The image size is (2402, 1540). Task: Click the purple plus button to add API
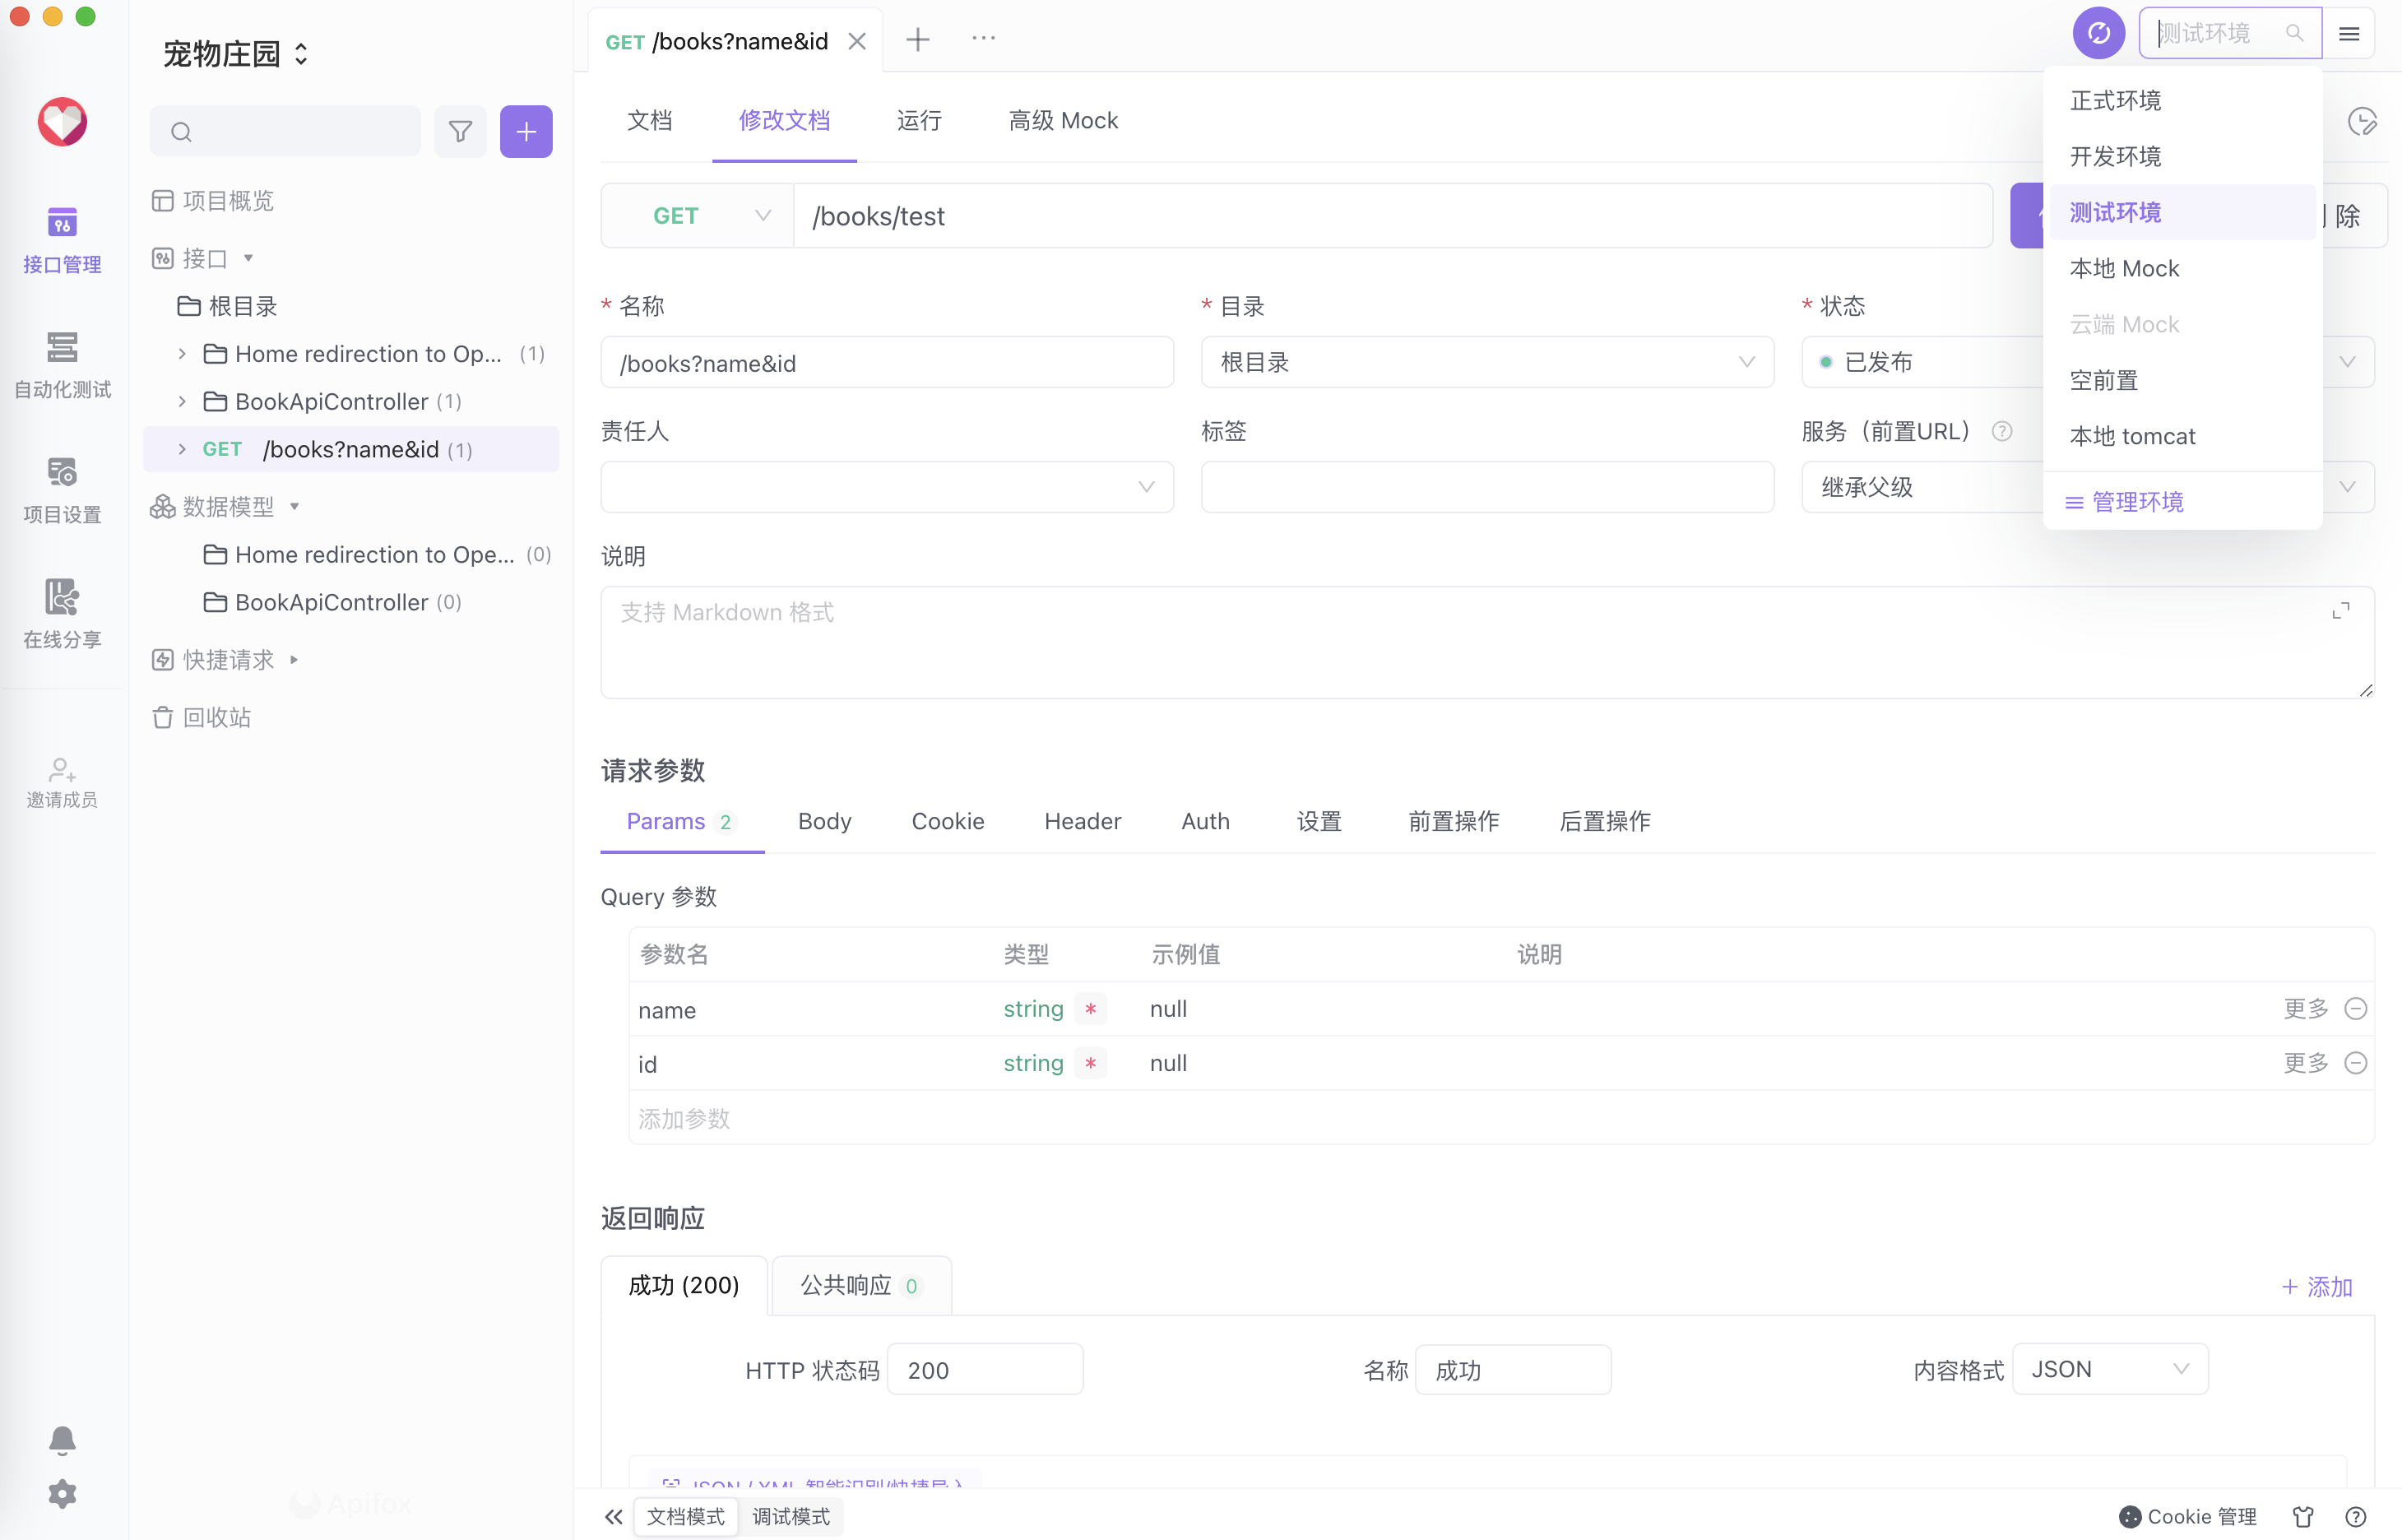pos(526,131)
